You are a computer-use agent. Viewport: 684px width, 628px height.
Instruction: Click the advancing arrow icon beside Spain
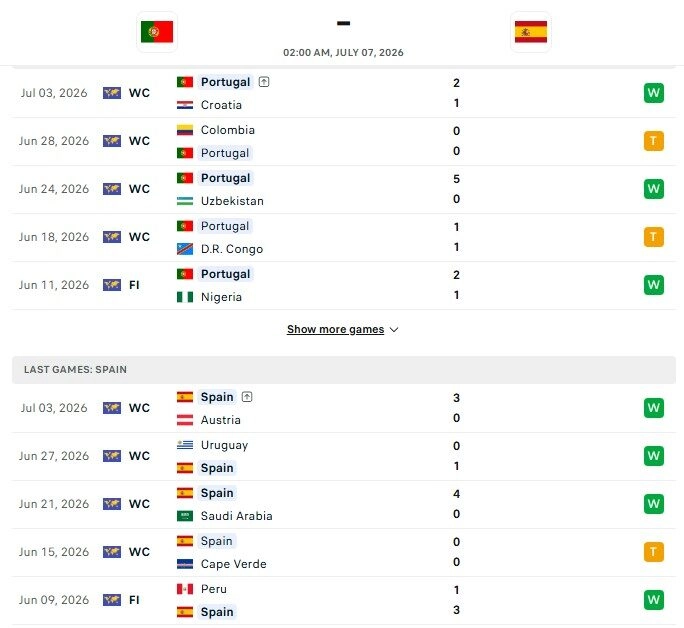point(247,396)
